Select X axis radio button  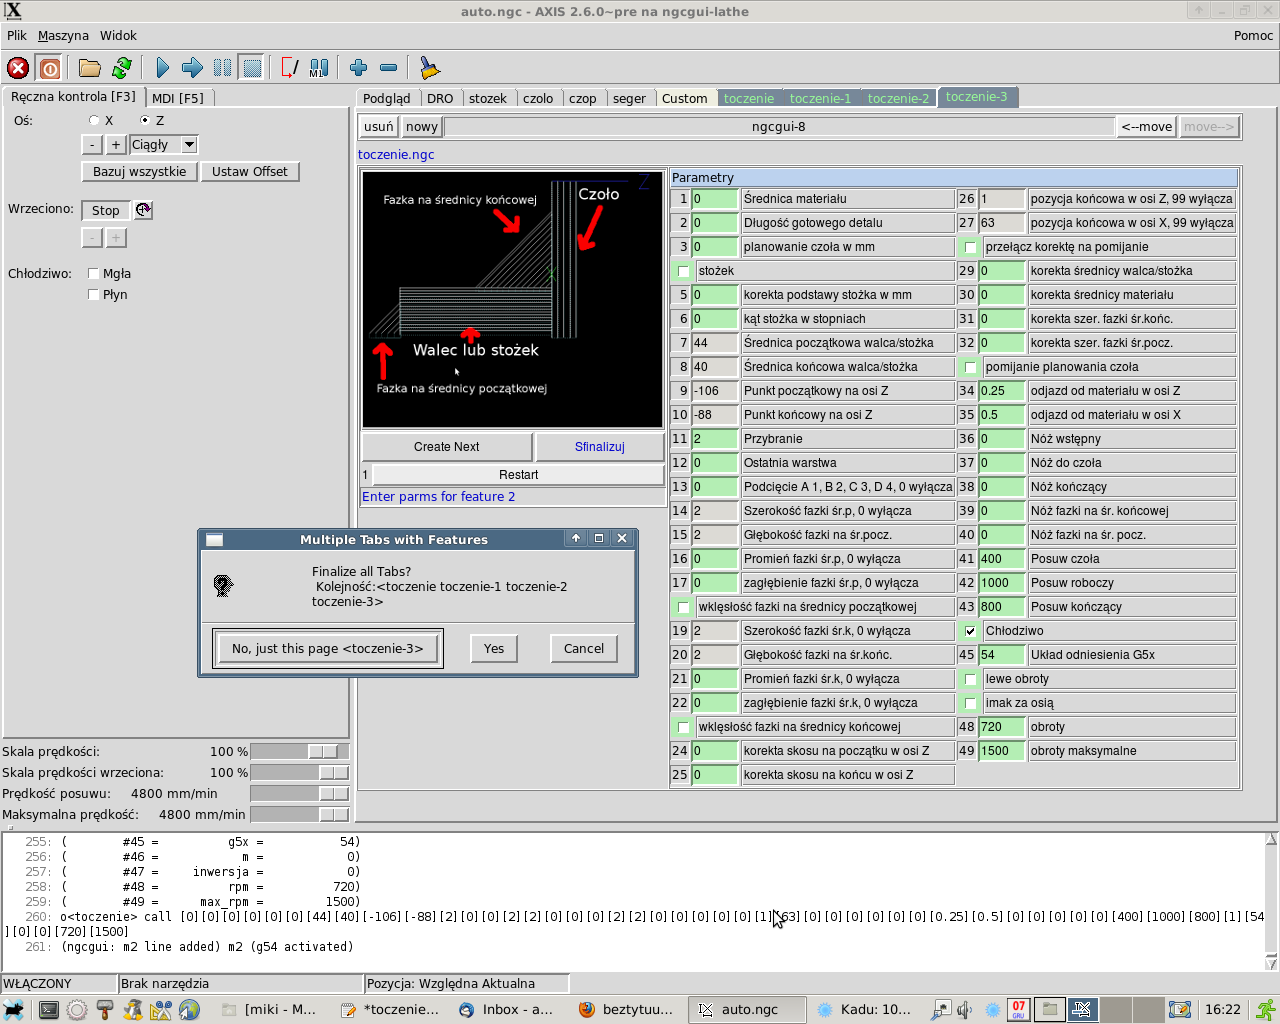[94, 120]
